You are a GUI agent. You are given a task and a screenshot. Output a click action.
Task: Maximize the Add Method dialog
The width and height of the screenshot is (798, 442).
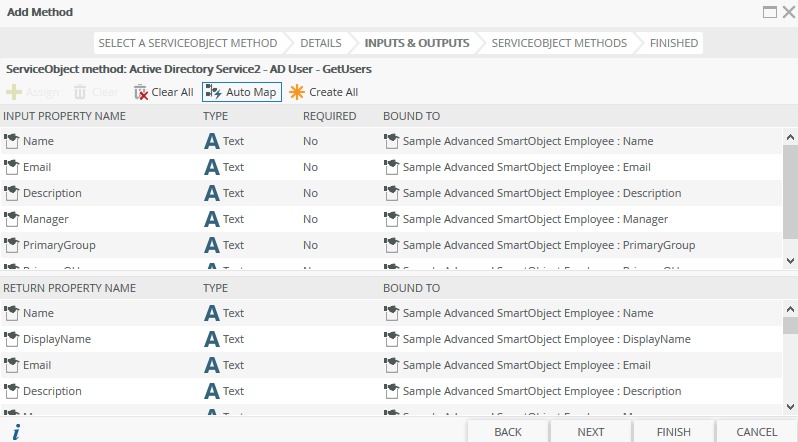(x=770, y=12)
